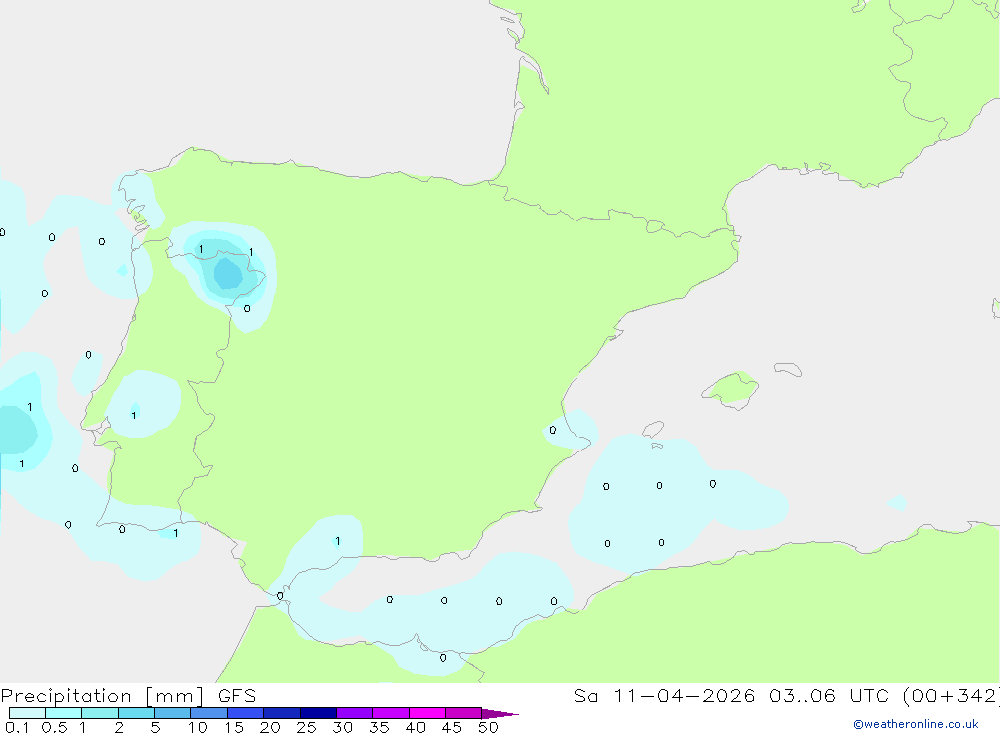Click the 40–45 mm magenta legend swatch
Image resolution: width=1000 pixels, height=733 pixels.
pyautogui.click(x=427, y=713)
